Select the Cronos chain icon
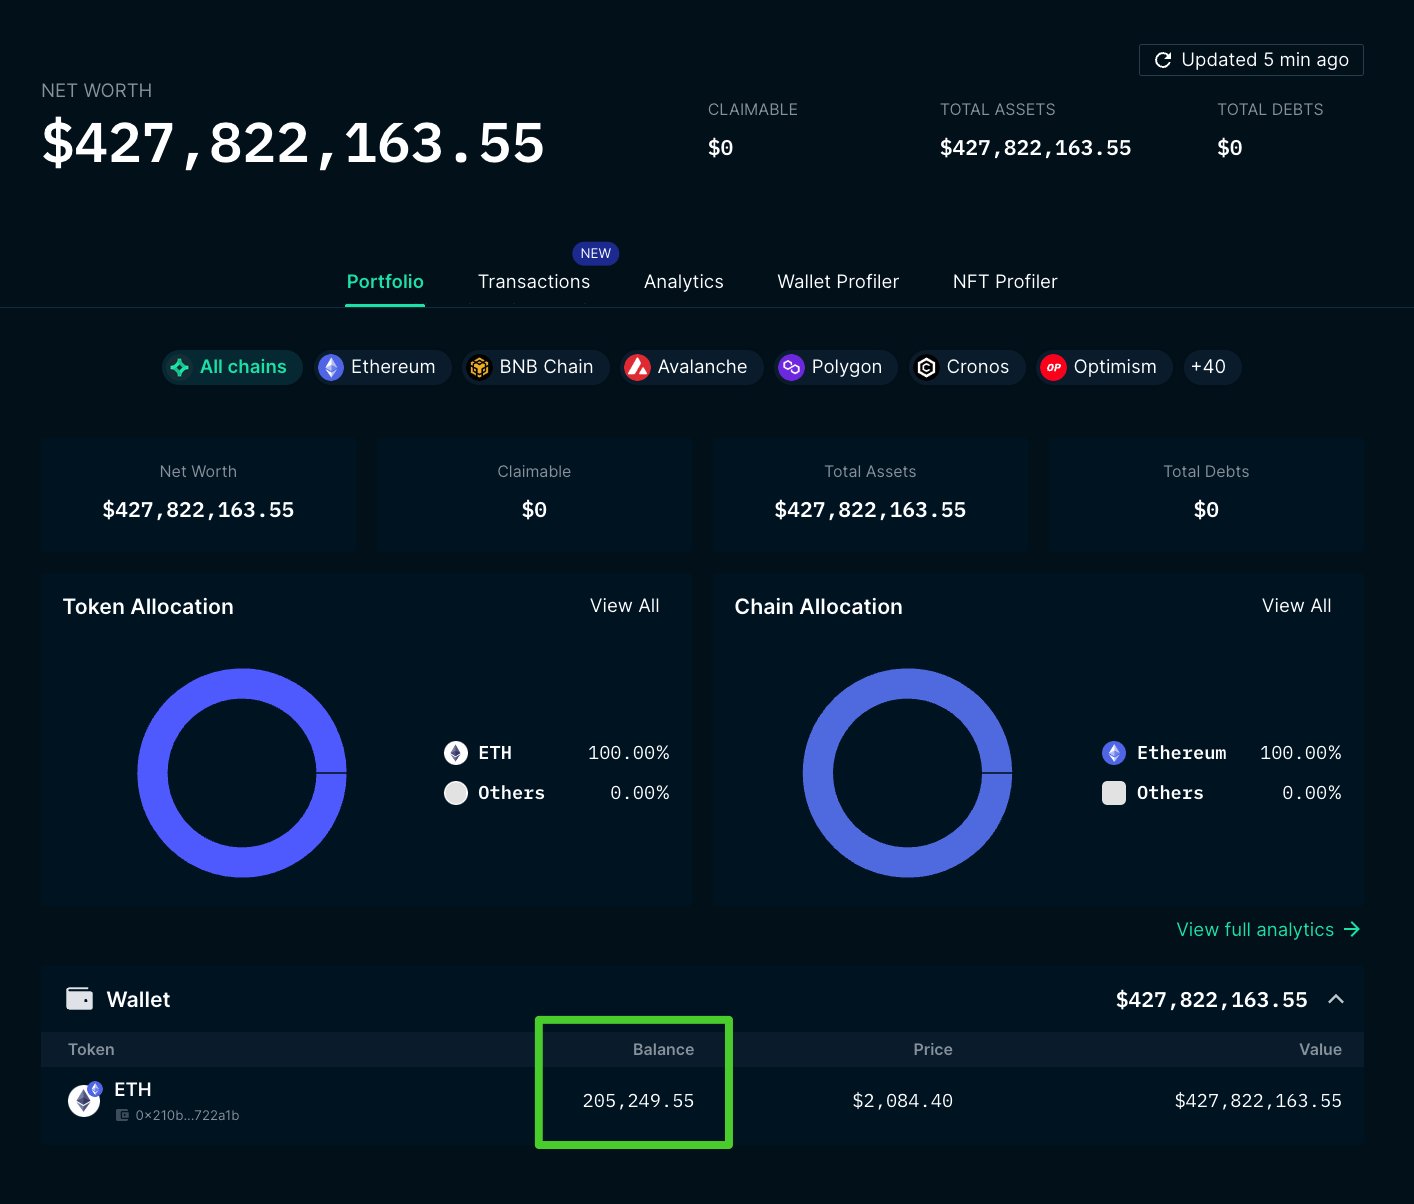1414x1204 pixels. coord(926,367)
